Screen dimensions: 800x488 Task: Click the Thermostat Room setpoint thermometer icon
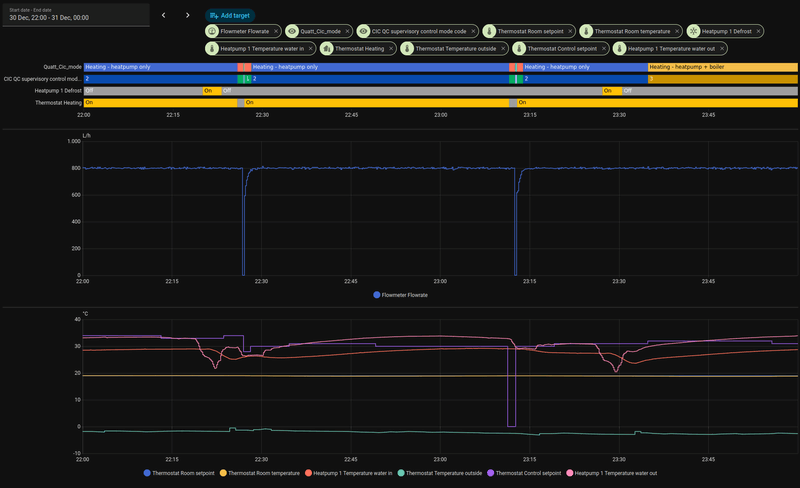[x=489, y=31]
